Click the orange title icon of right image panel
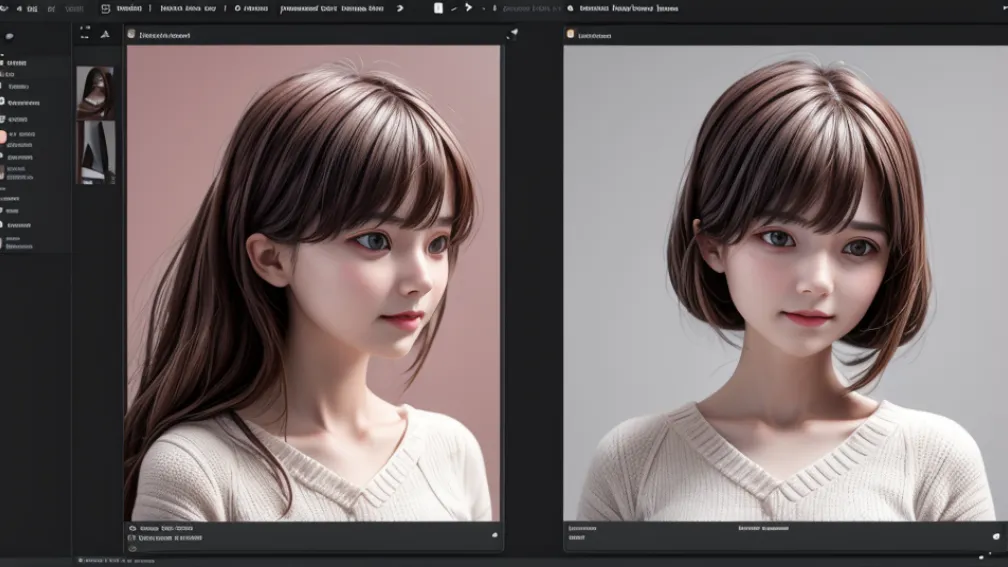 pos(570,34)
